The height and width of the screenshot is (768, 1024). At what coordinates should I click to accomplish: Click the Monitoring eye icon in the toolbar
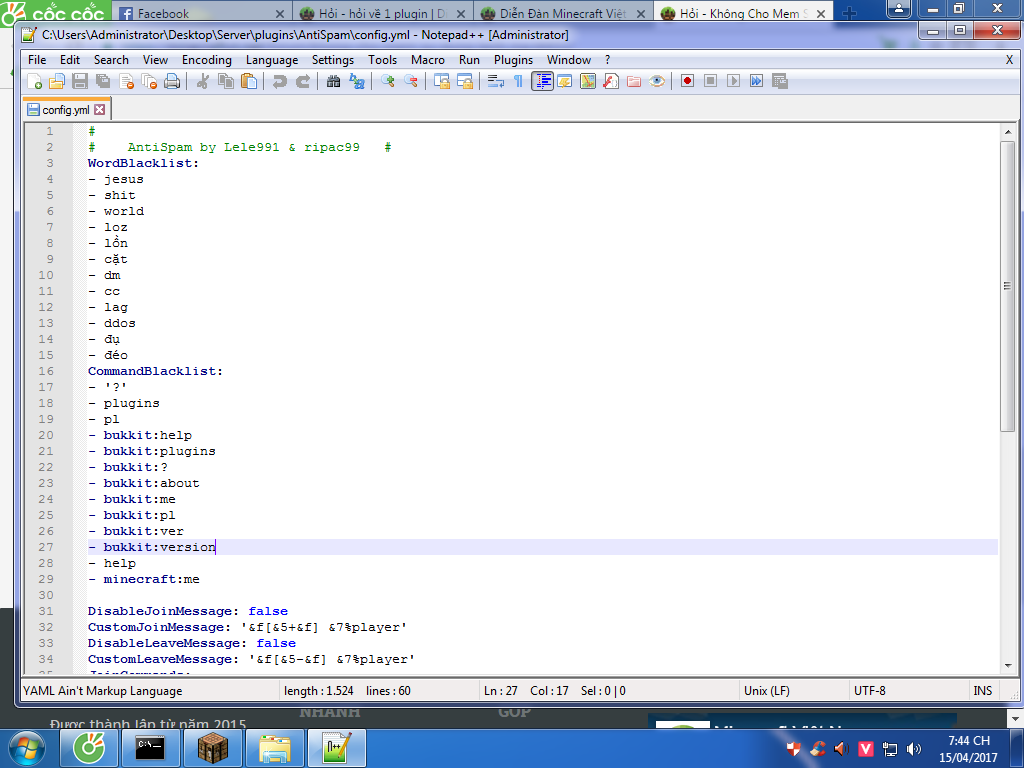coord(657,81)
